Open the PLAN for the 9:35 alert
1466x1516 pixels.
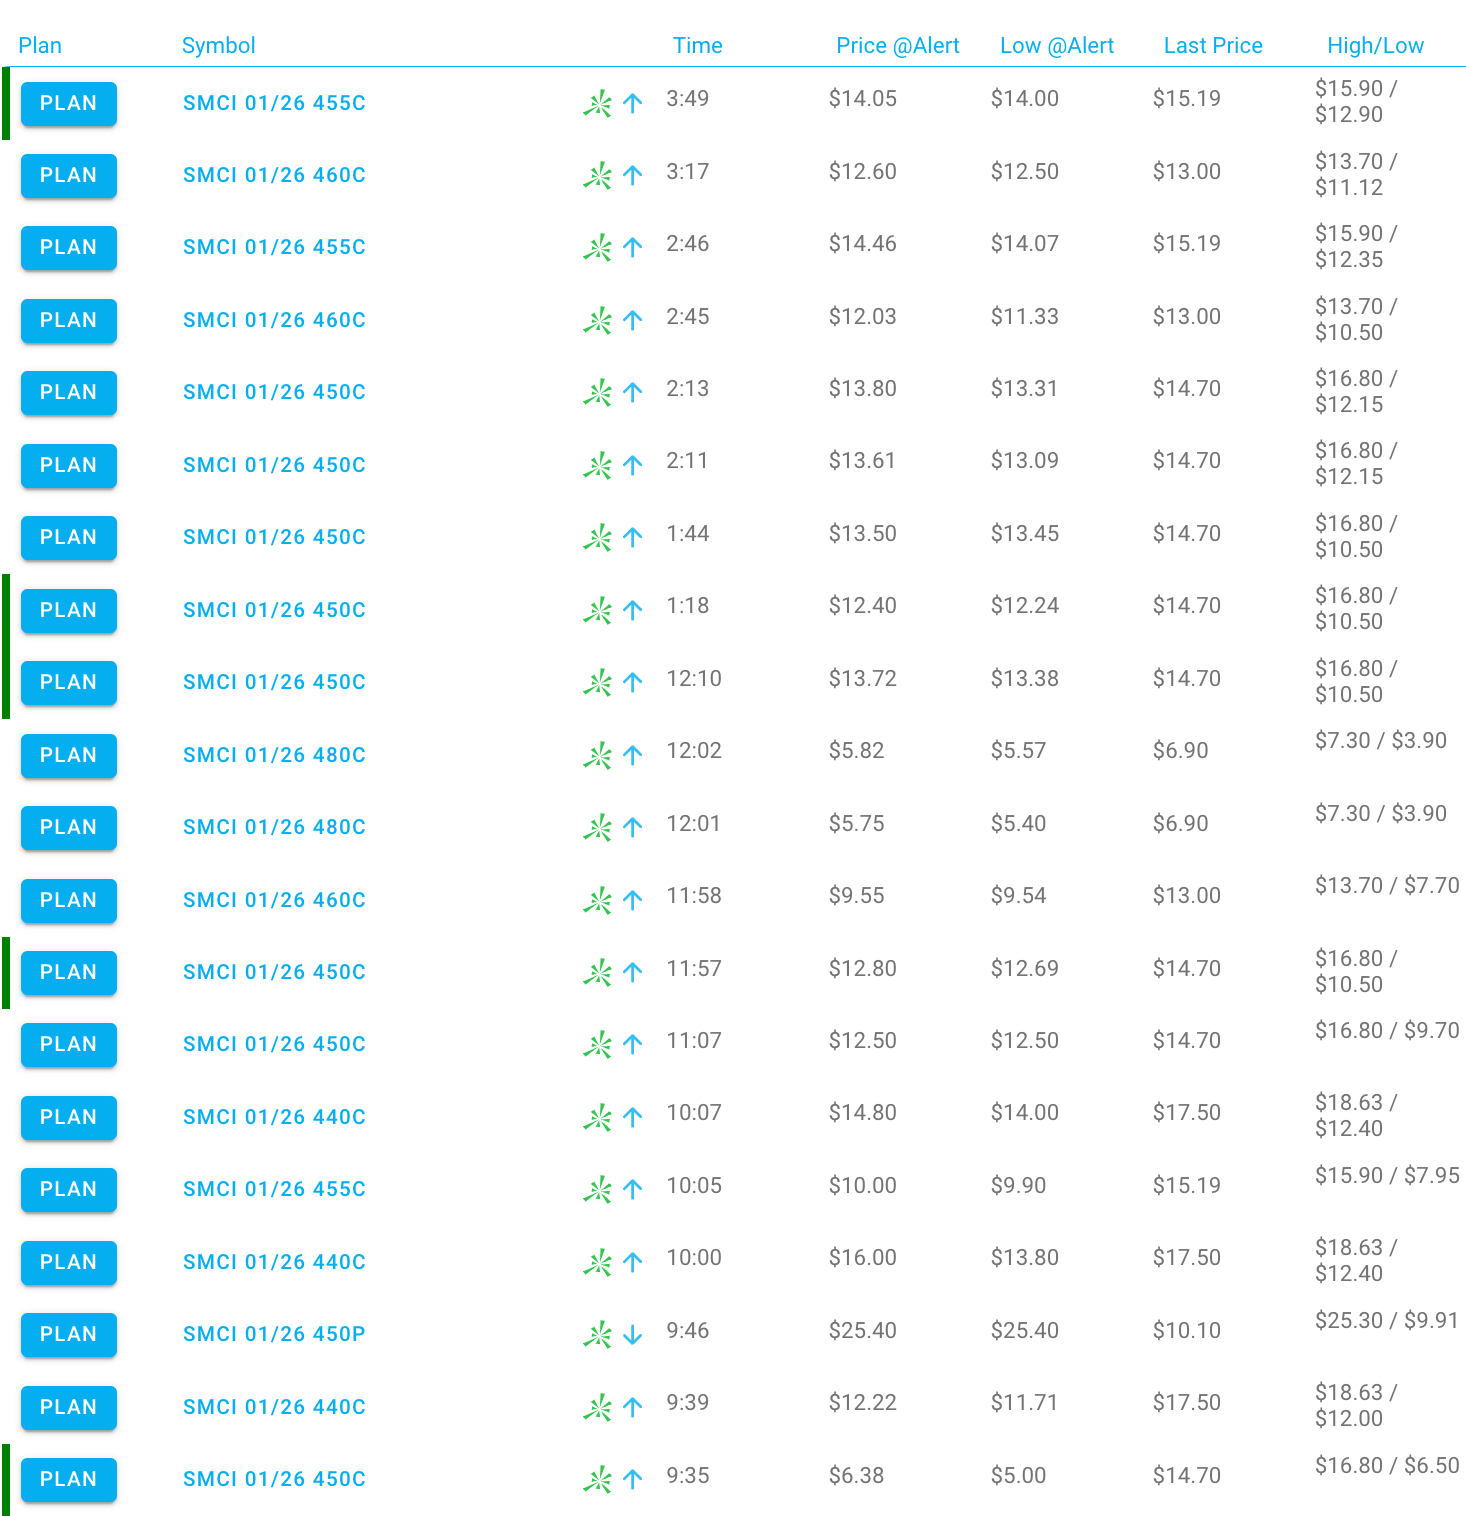click(69, 1479)
